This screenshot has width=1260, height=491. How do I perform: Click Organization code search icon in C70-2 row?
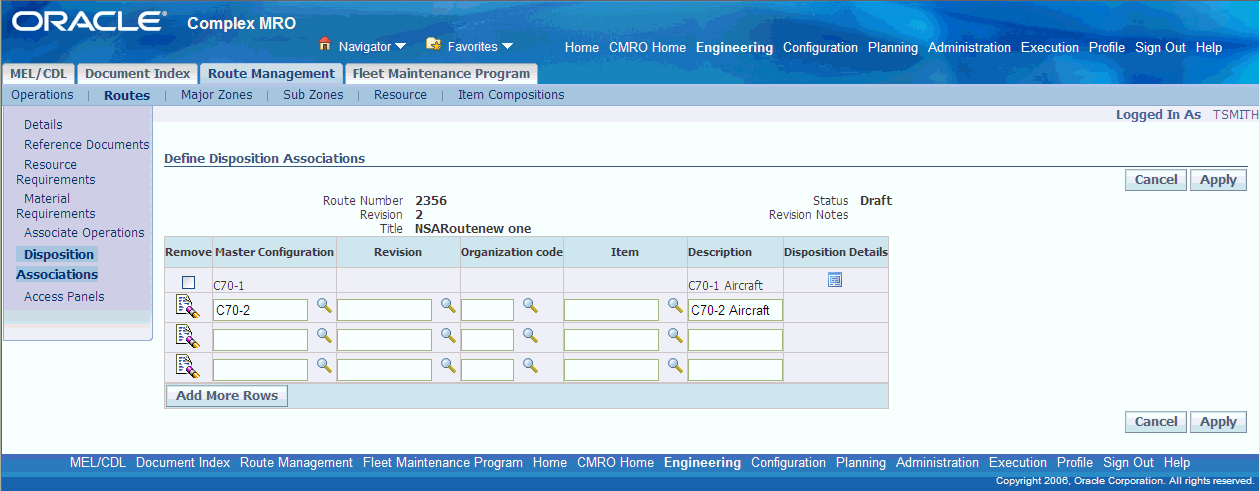pyautogui.click(x=530, y=305)
